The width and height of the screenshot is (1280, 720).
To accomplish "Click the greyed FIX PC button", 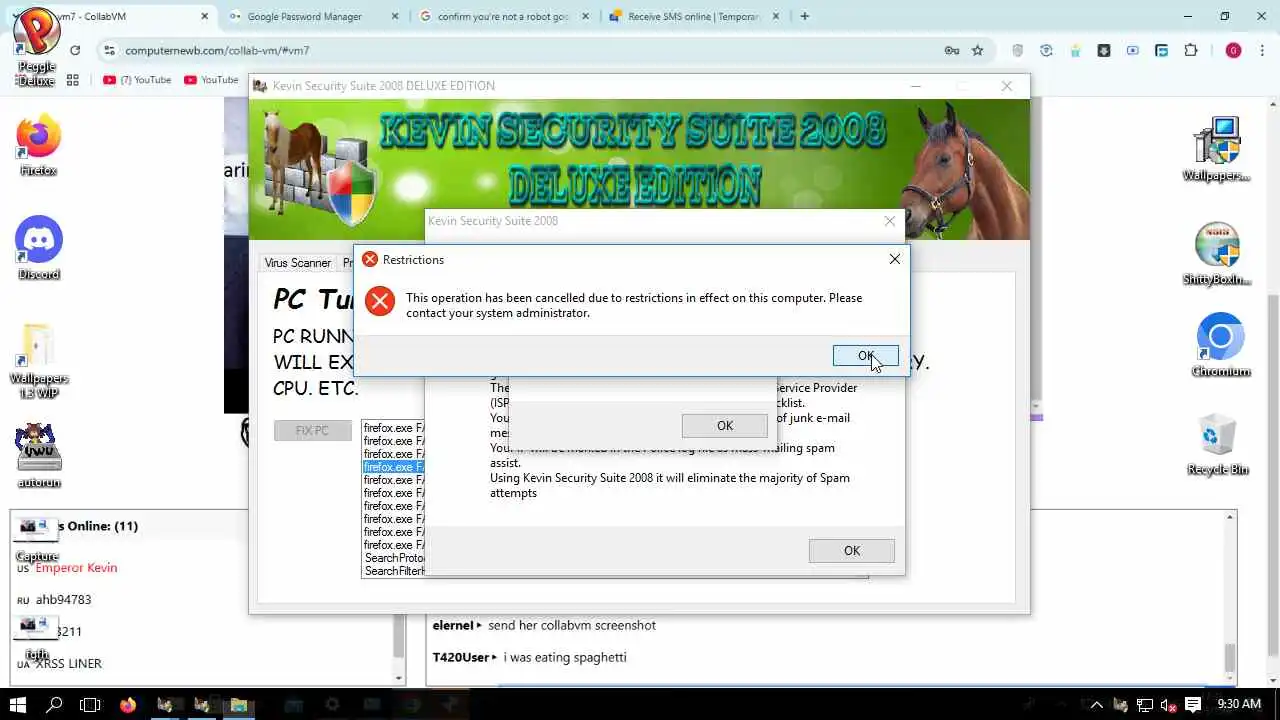I will [312, 431].
